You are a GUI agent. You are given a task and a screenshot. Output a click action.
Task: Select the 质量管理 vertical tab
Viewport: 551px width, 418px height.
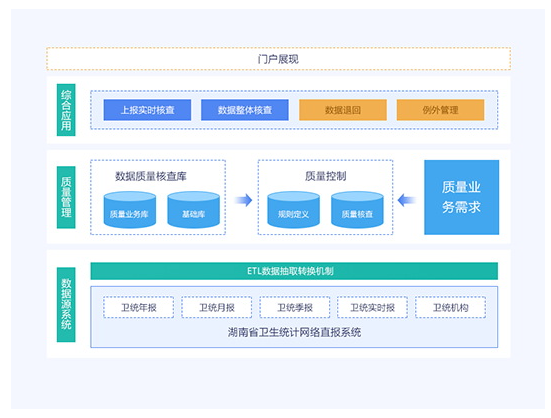(66, 197)
